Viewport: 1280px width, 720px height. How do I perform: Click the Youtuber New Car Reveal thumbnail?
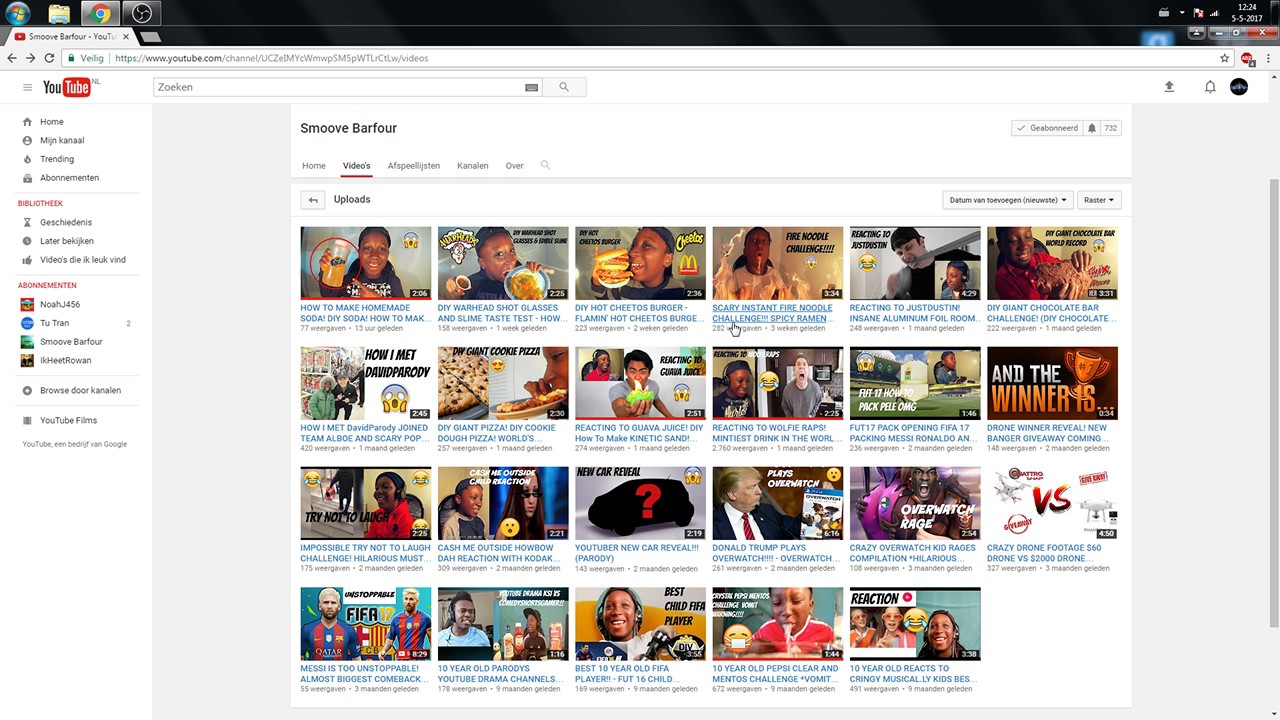coord(640,503)
